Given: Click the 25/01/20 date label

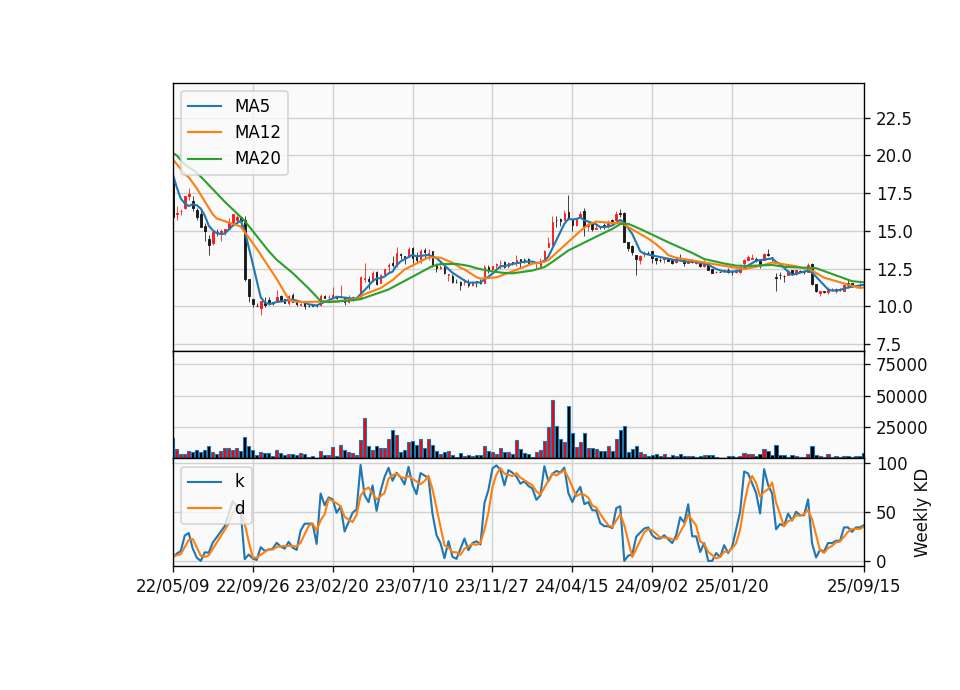Looking at the screenshot, I should tap(732, 586).
